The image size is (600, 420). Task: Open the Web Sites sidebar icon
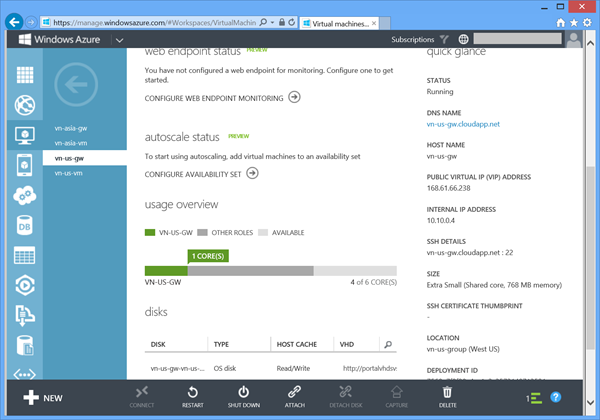click(25, 105)
